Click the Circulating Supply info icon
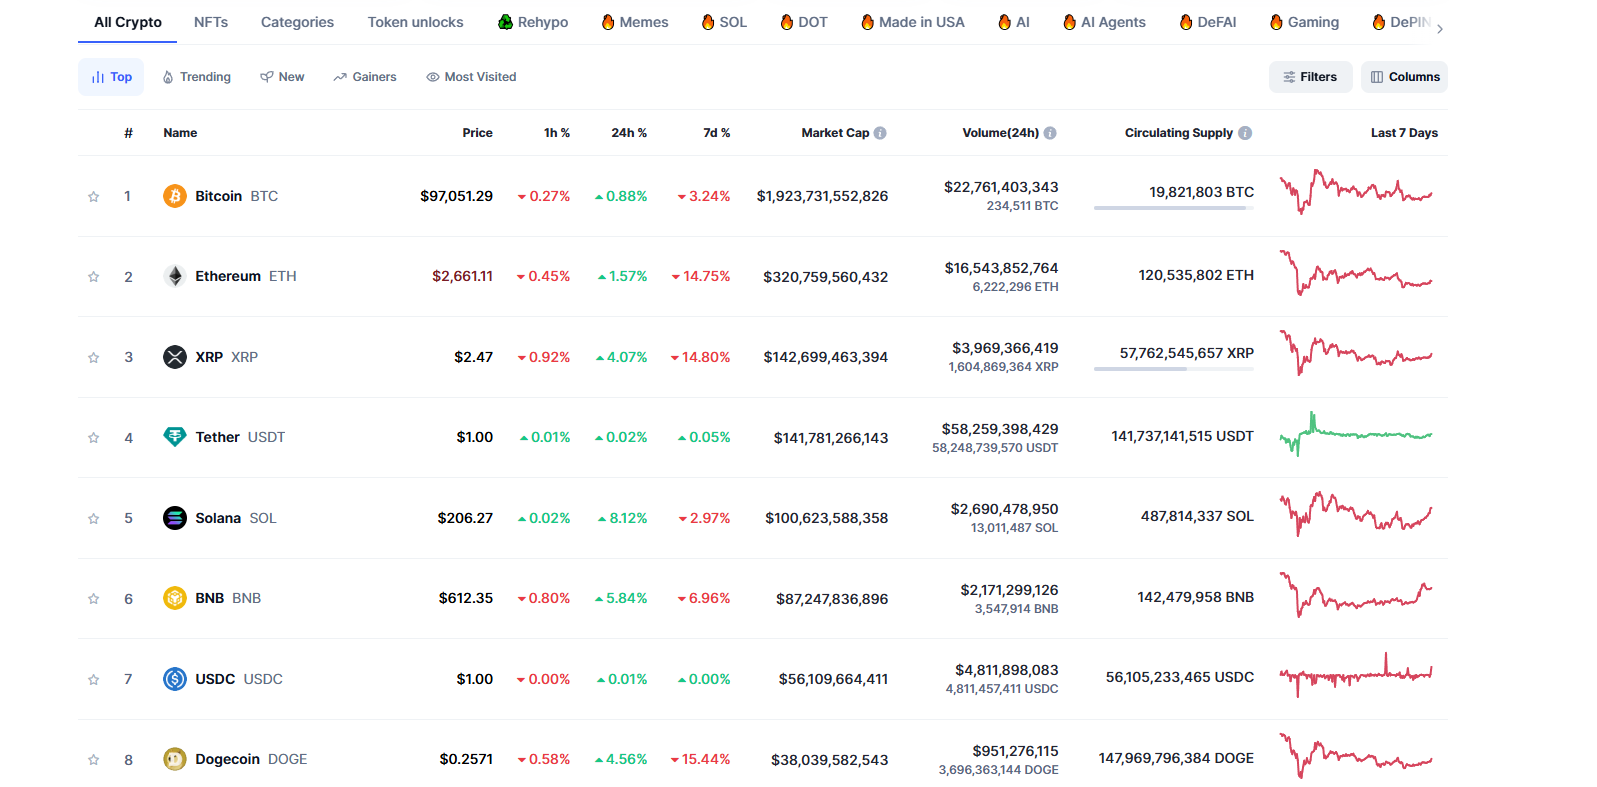 pos(1245,133)
